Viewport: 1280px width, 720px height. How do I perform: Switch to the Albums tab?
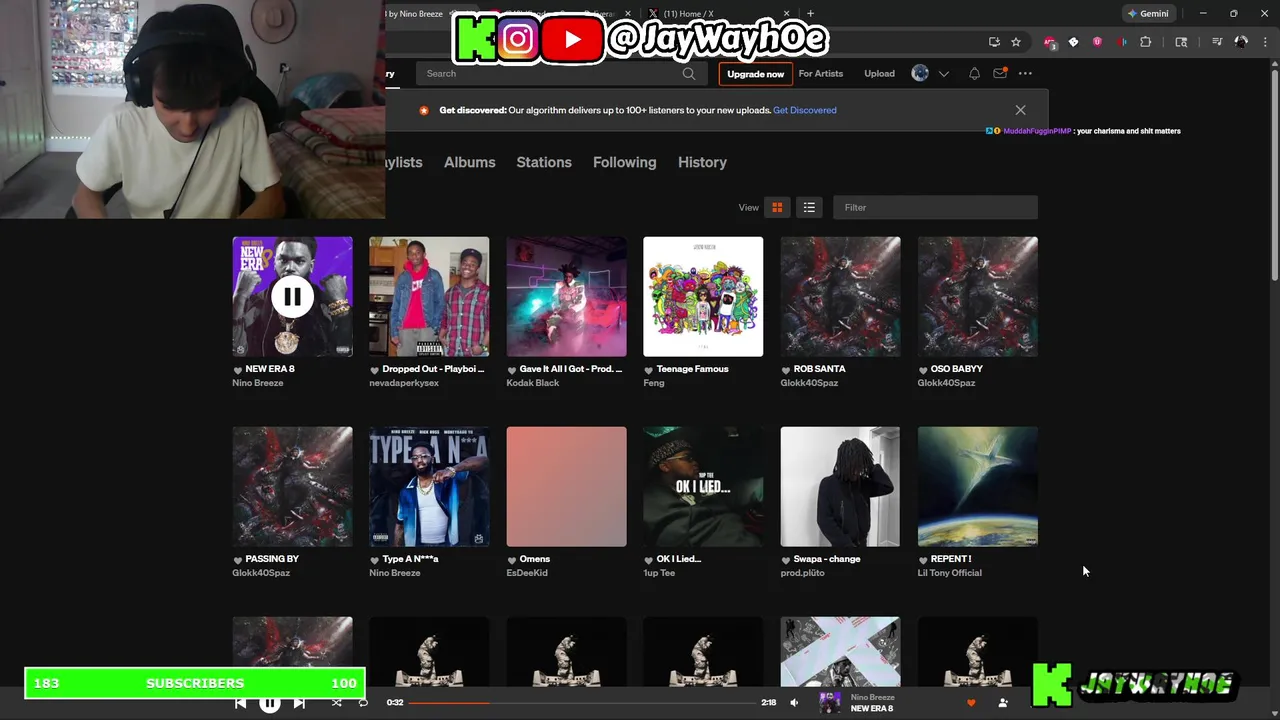(469, 162)
